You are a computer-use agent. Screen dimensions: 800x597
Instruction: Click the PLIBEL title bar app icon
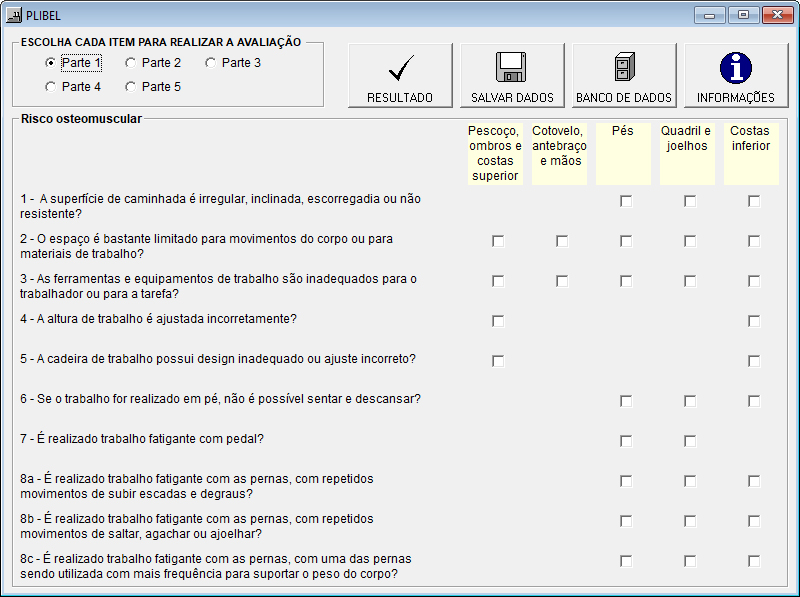click(x=14, y=15)
